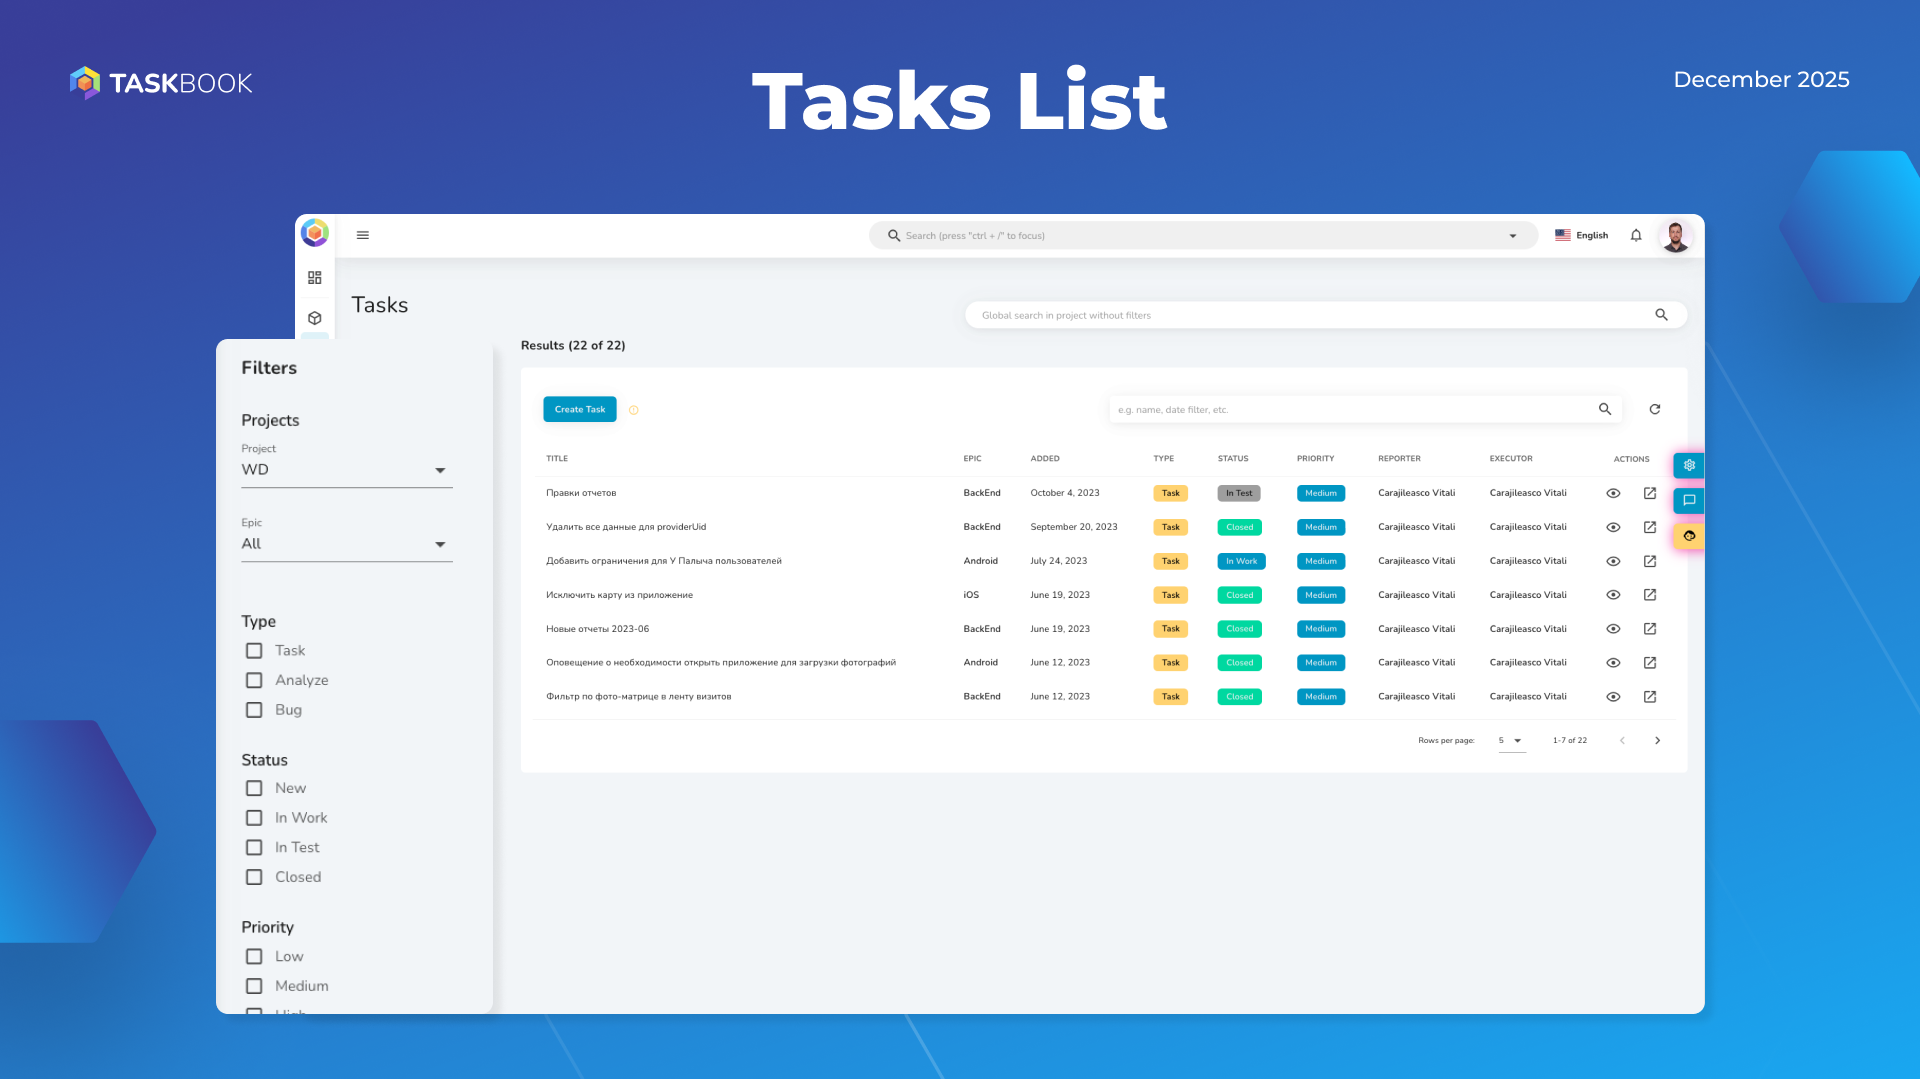The image size is (1920, 1079).
Task: Open the hamburger navigation menu
Action: 363,235
